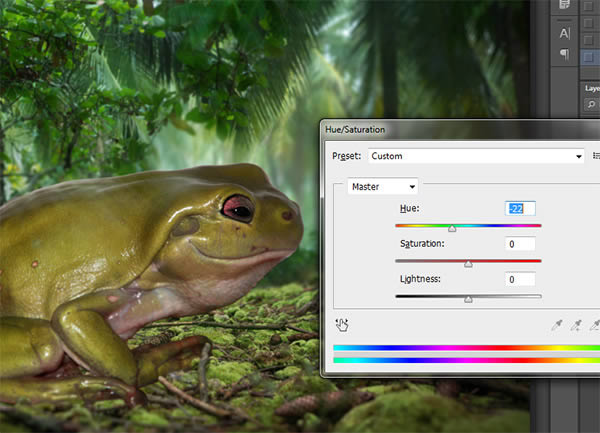Pick the plain Eyedropper tool in Hue/Saturation
The height and width of the screenshot is (433, 600).
pos(557,325)
